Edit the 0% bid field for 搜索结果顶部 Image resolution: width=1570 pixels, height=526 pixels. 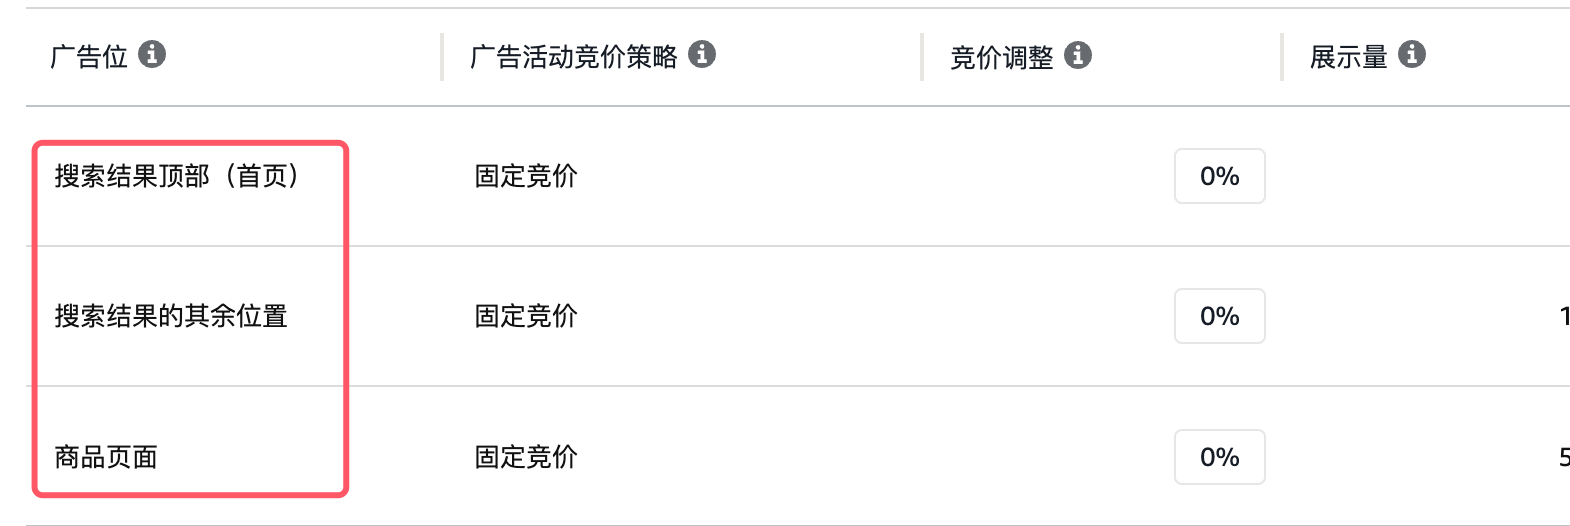click(1220, 176)
